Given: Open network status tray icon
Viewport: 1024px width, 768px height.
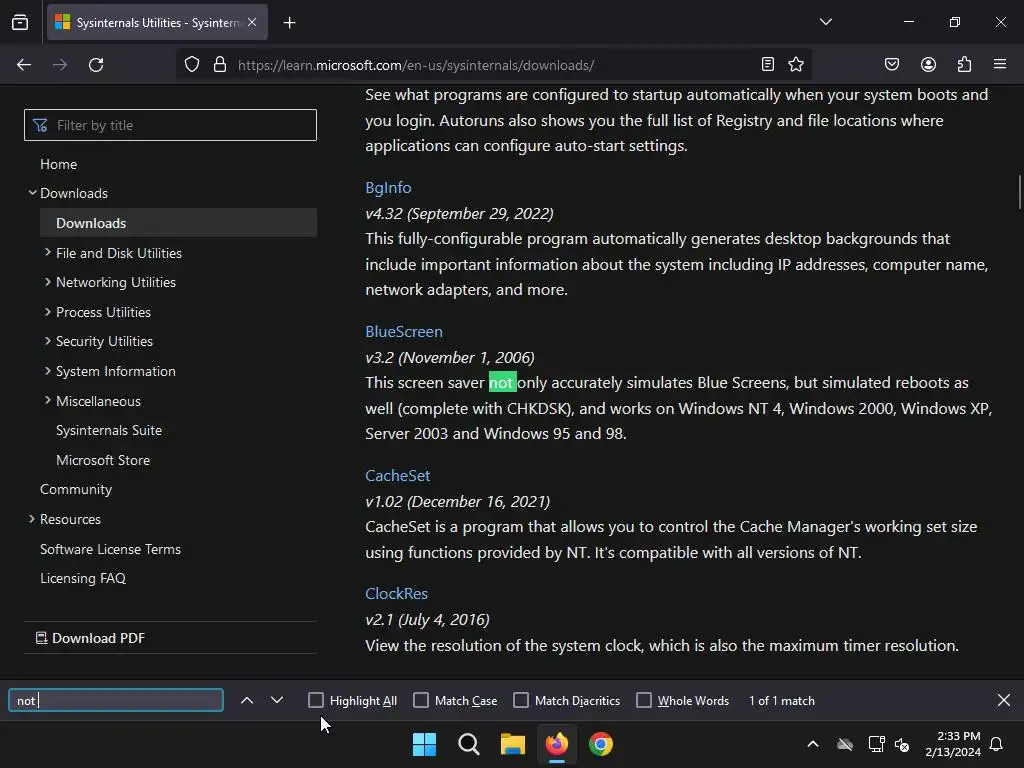Looking at the screenshot, I should [876, 744].
